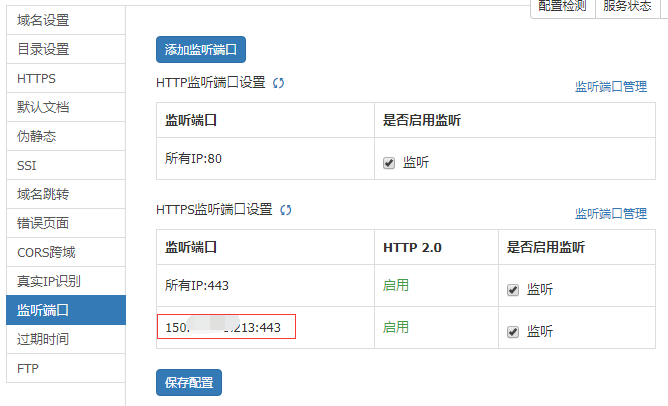Open 监听端口管理 link in HTTPS section
This screenshot has width=668, height=406.
click(x=610, y=214)
